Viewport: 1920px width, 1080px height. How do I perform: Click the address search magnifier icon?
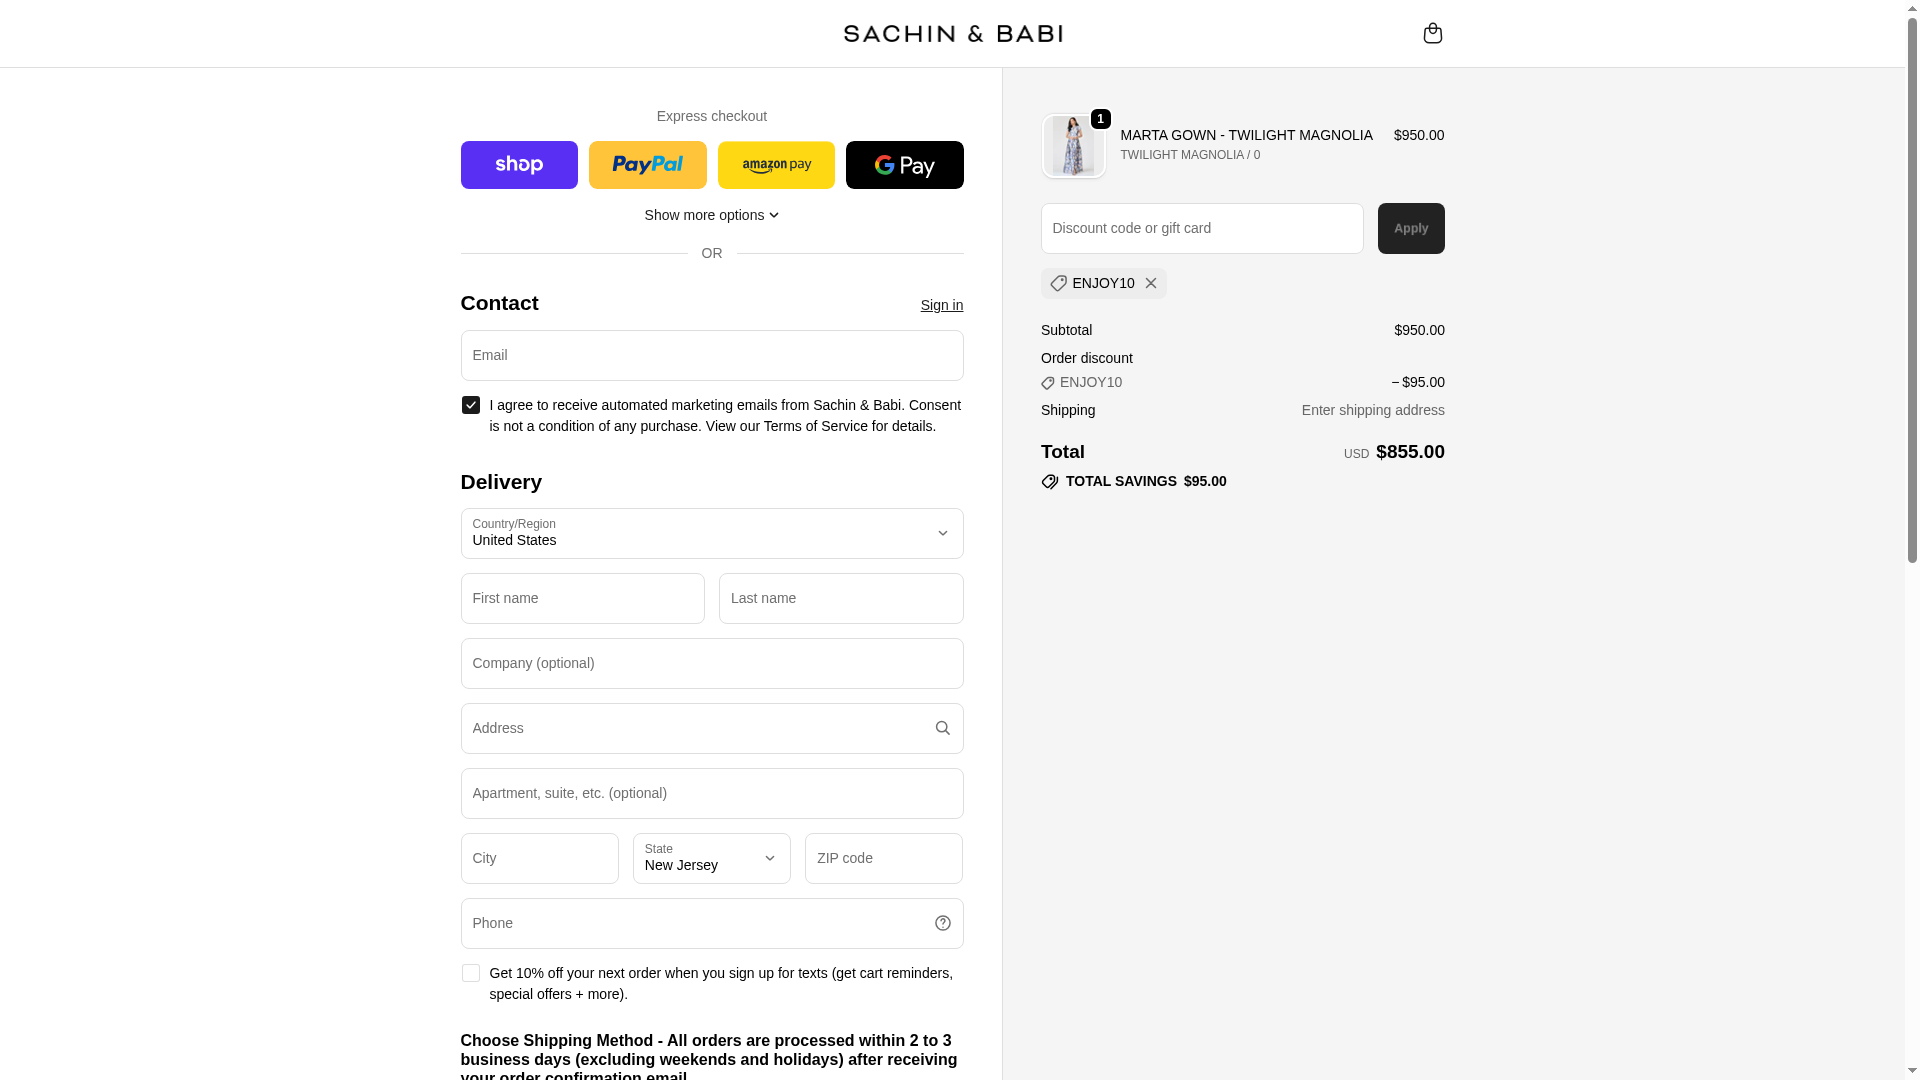pyautogui.click(x=942, y=728)
